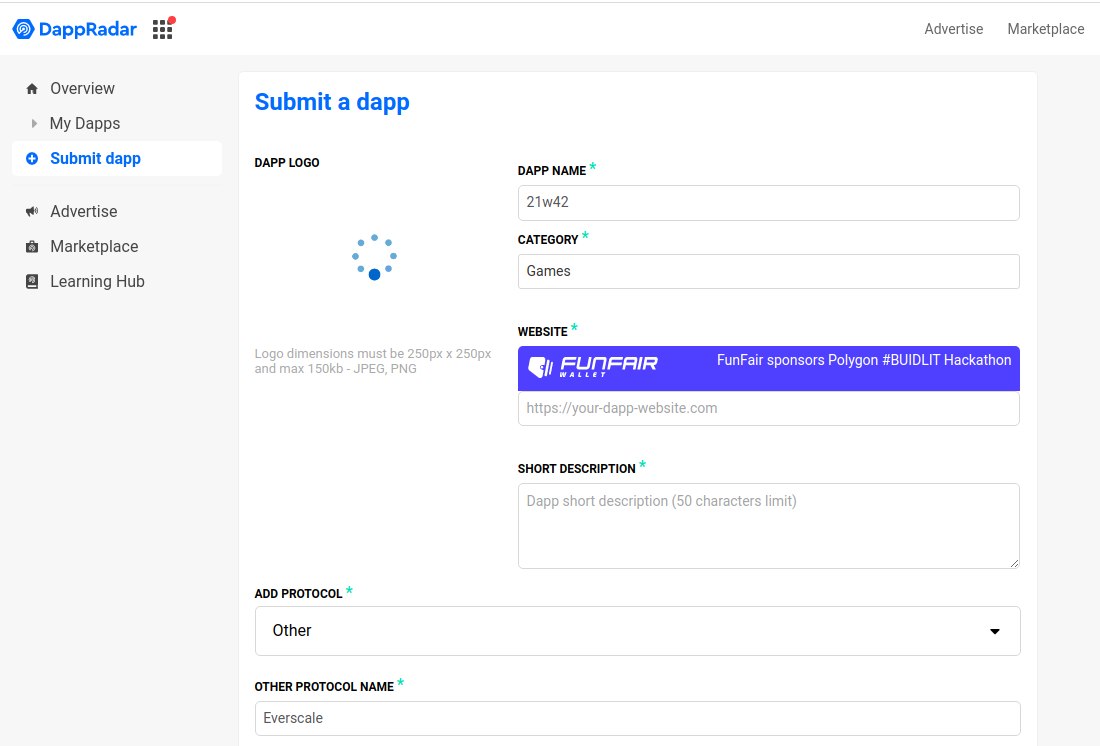The image size is (1100, 746).
Task: Click FunFair sponsors Polygon hackathon banner text
Action: (863, 360)
